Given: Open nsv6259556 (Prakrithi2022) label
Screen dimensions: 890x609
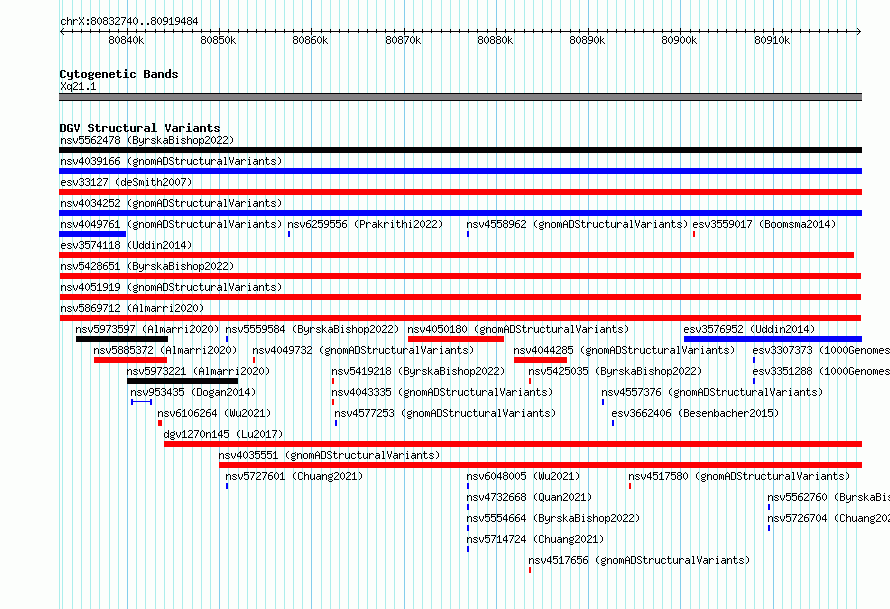Looking at the screenshot, I should pos(365,224).
